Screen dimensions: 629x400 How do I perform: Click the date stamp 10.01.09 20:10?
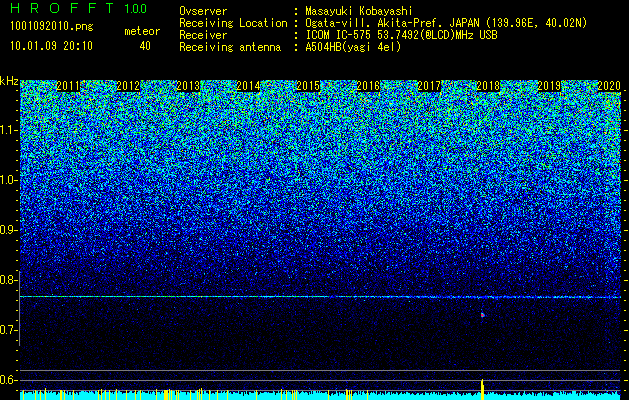pos(51,46)
